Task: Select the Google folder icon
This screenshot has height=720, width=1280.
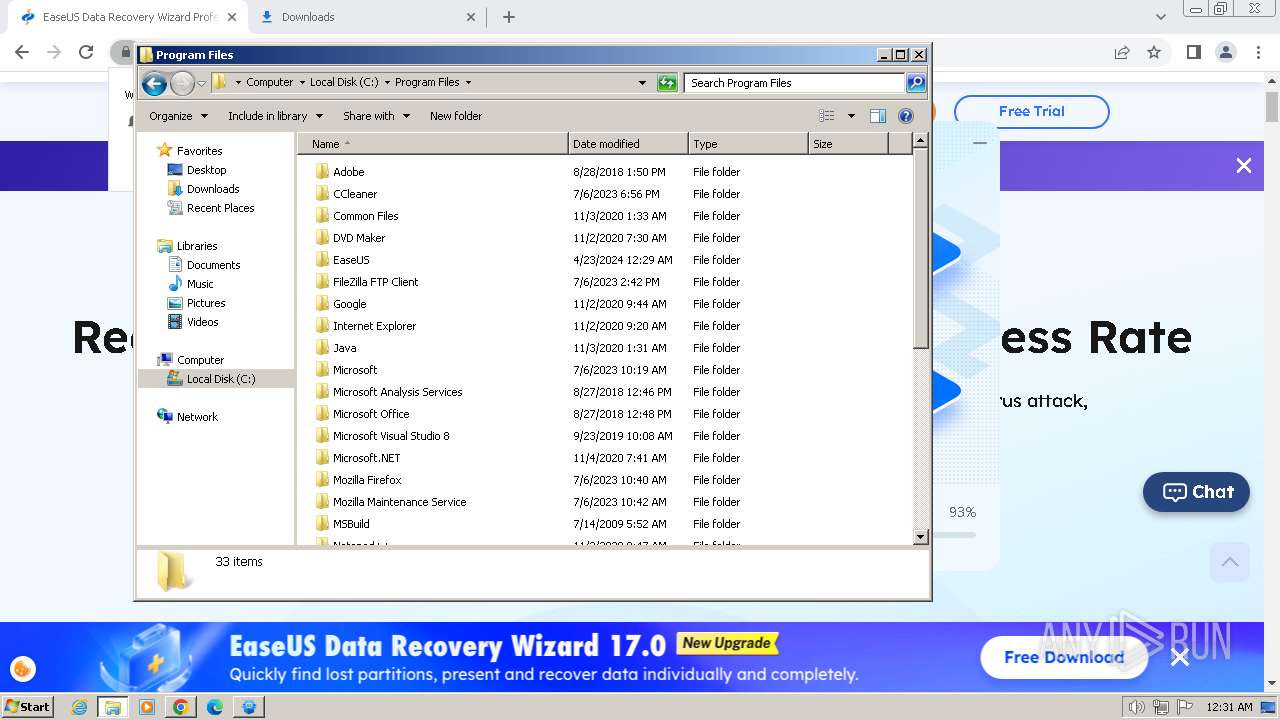Action: 322,304
